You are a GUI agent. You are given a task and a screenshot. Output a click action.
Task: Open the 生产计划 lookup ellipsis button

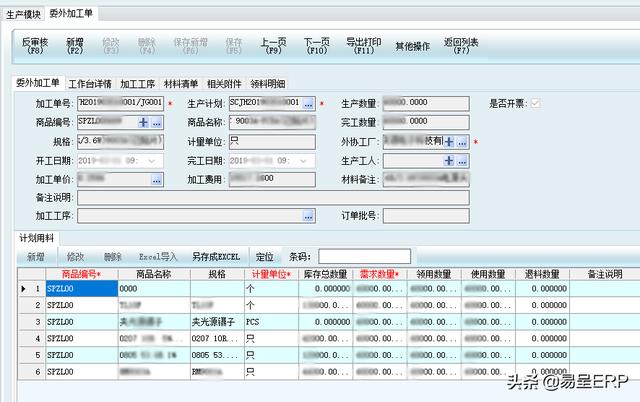click(309, 103)
